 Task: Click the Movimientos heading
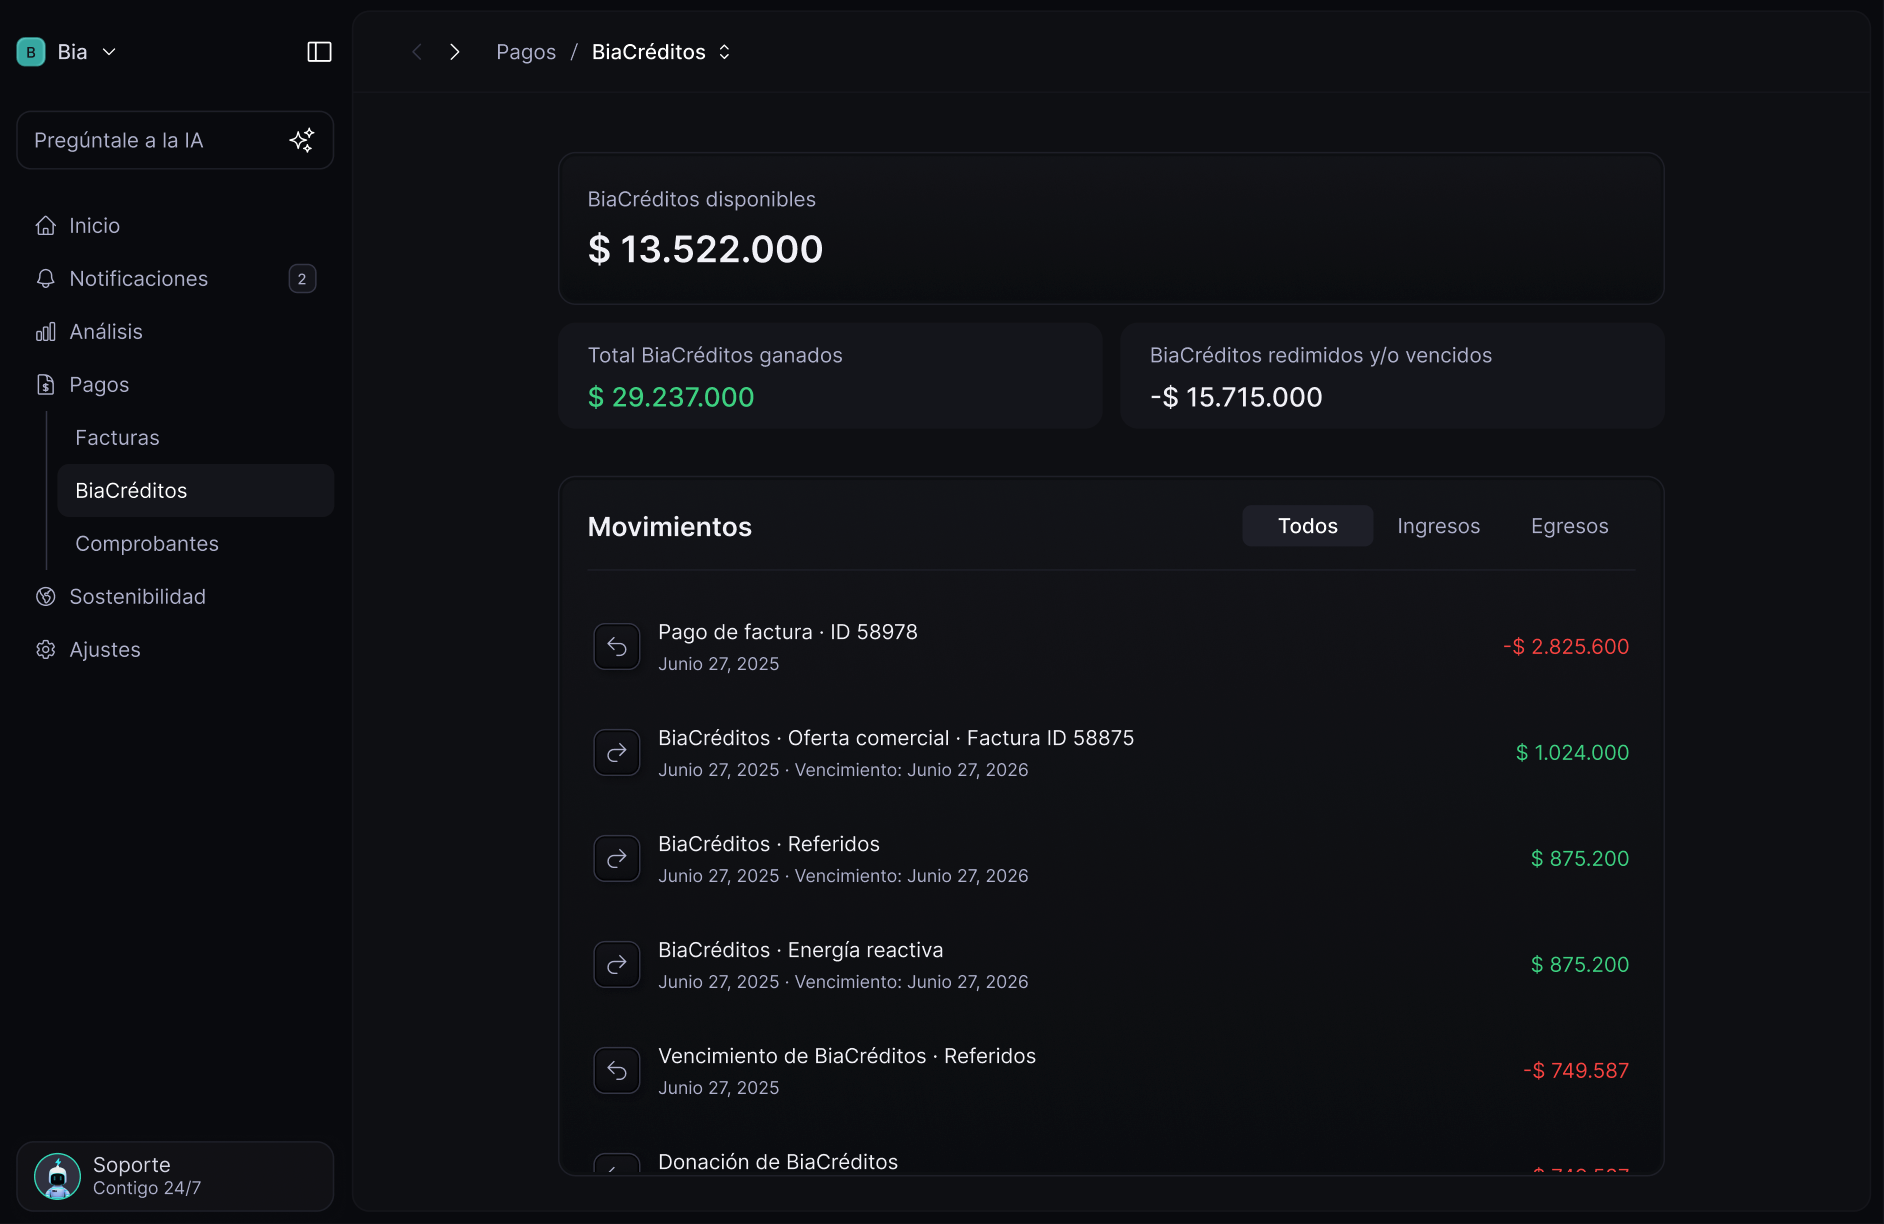point(670,527)
